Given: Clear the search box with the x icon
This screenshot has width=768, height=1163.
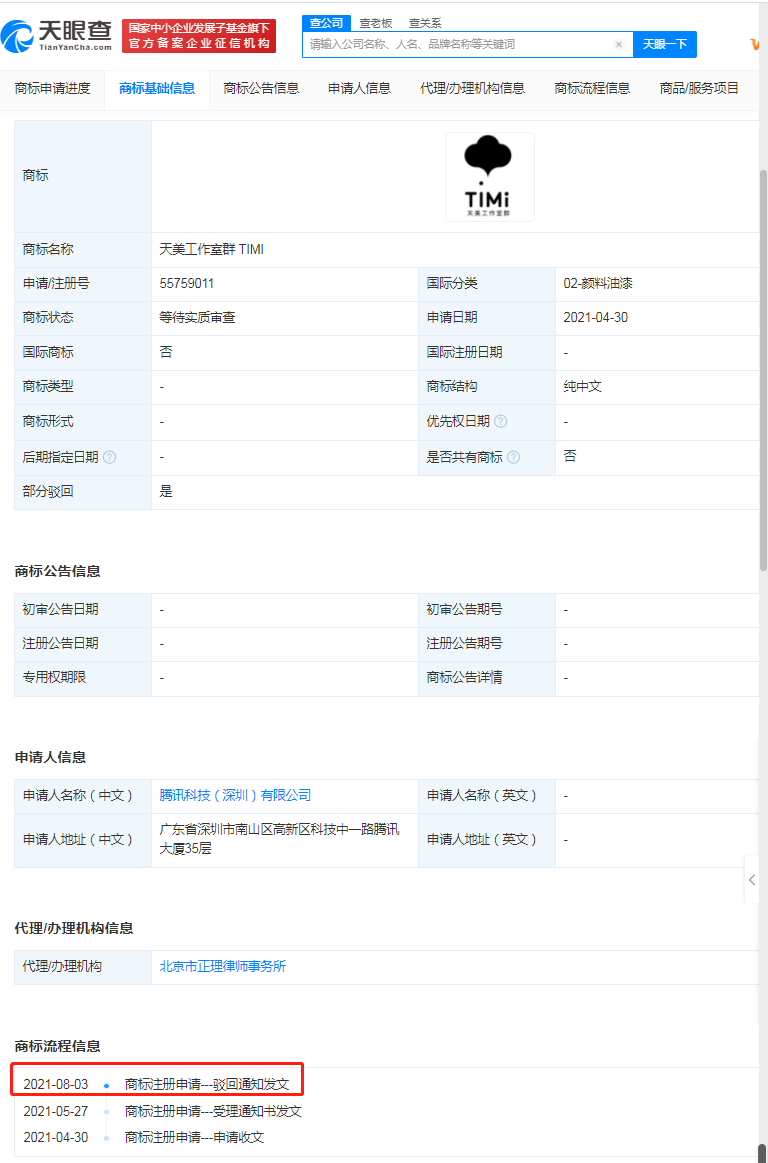Looking at the screenshot, I should (619, 45).
